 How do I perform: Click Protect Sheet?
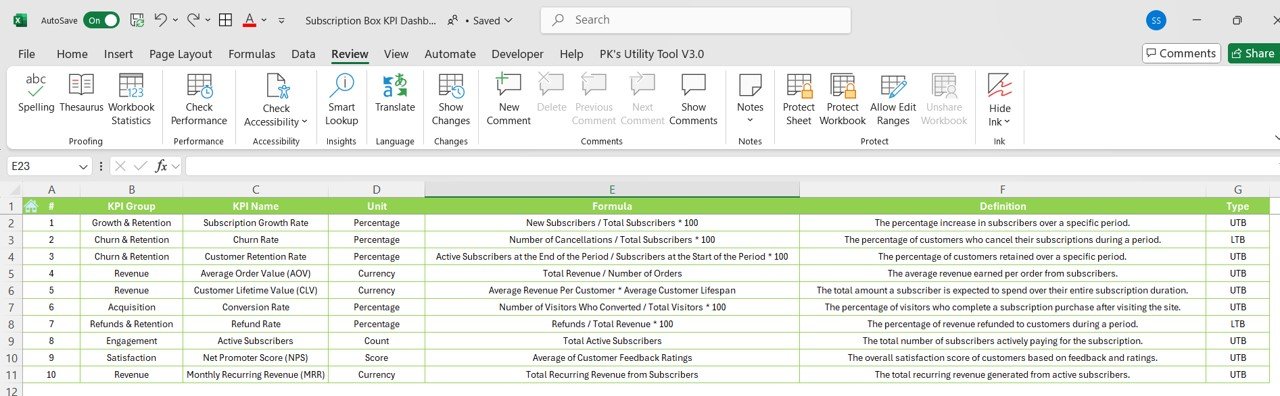tap(799, 100)
